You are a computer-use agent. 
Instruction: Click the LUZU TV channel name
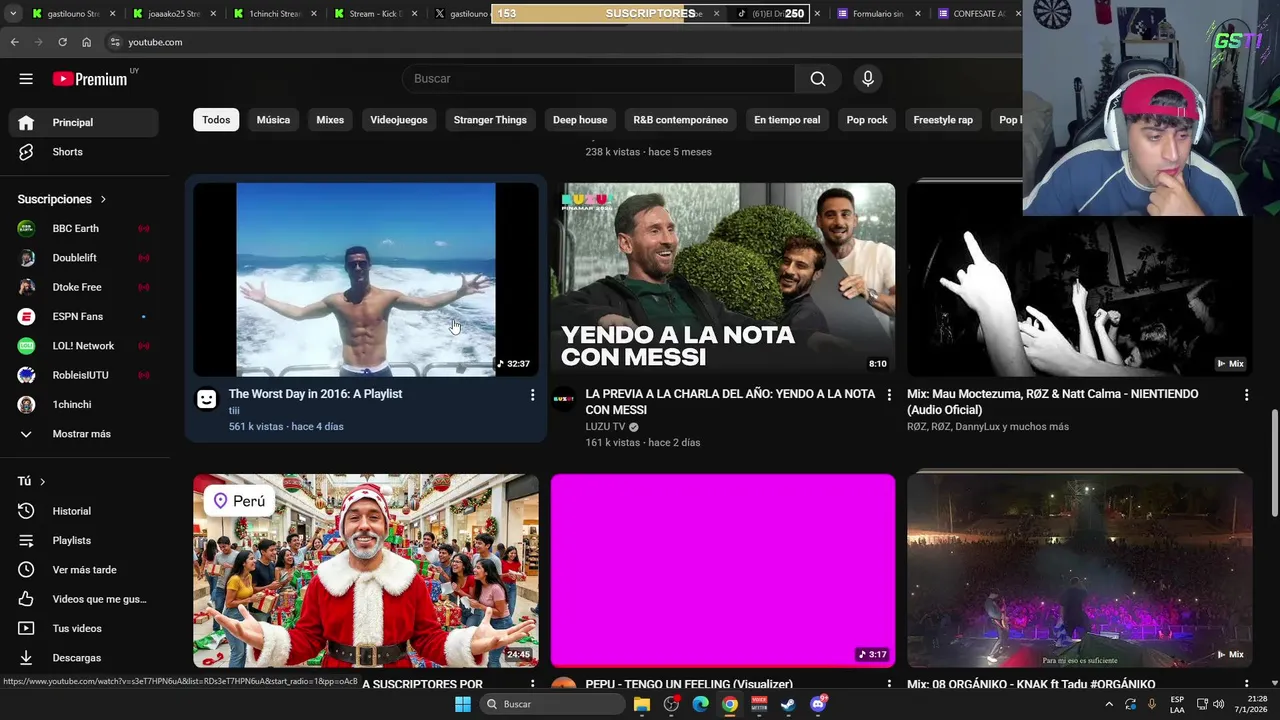(605, 426)
